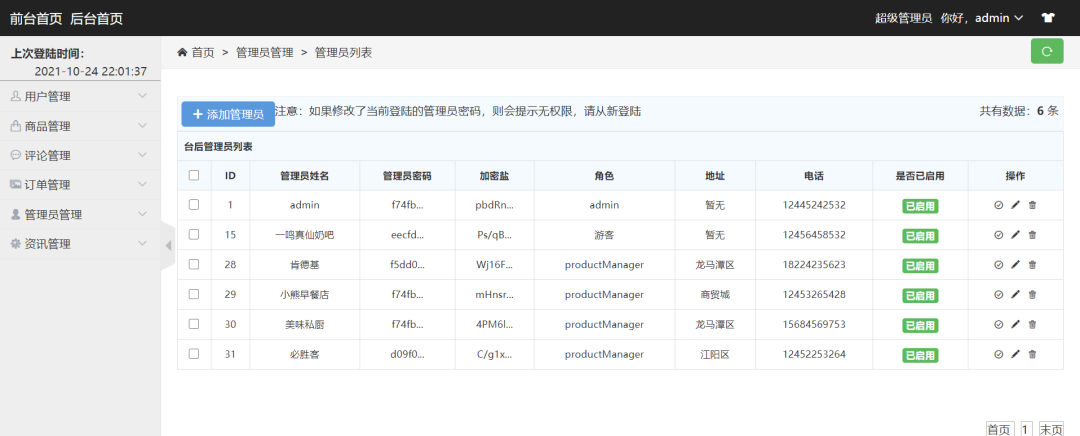
Task: Click salt cell 4PM6l...
Action: 495,324
